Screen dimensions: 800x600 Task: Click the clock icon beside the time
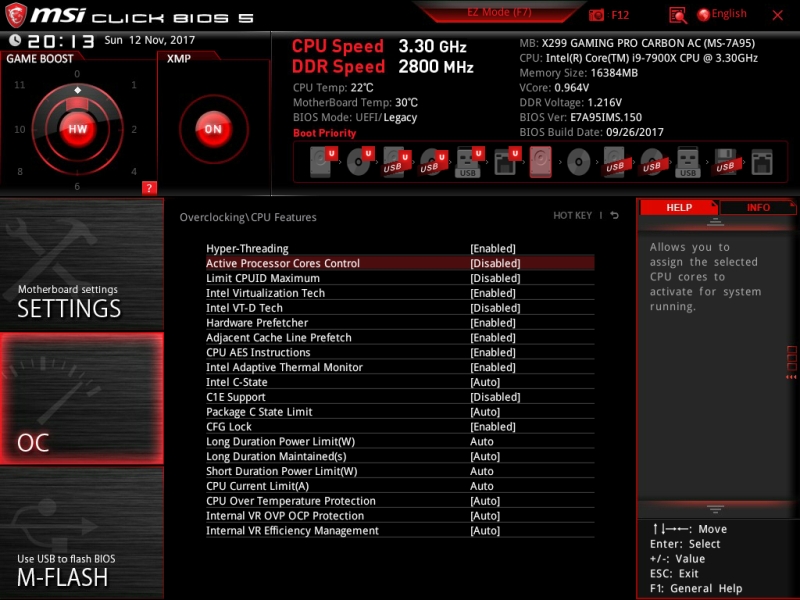coord(15,40)
